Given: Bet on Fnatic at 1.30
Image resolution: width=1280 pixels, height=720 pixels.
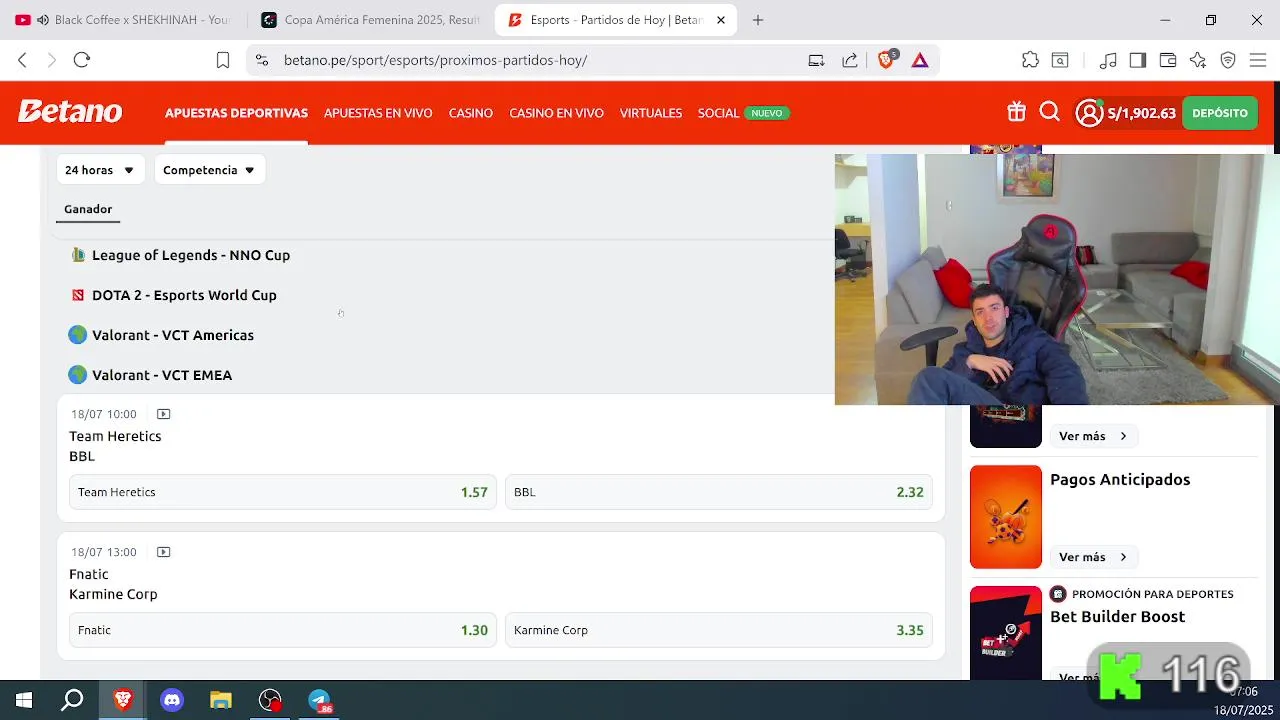Looking at the screenshot, I should pos(283,630).
